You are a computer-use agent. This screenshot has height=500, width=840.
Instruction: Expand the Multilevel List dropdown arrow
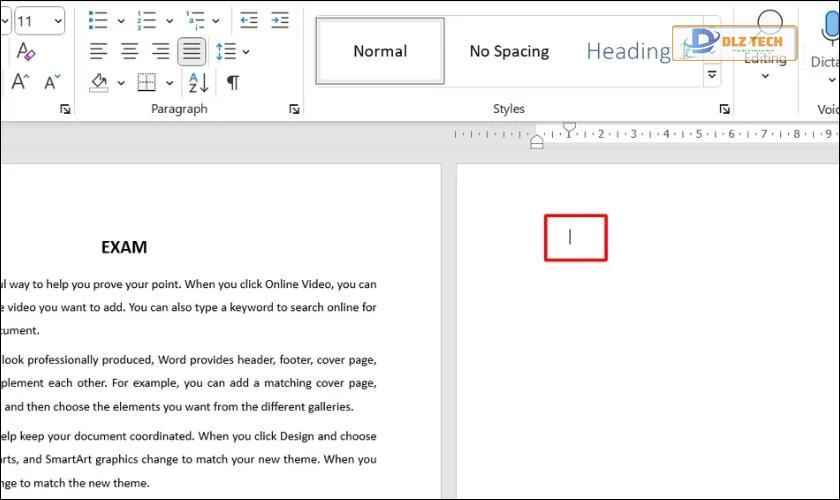click(x=215, y=21)
